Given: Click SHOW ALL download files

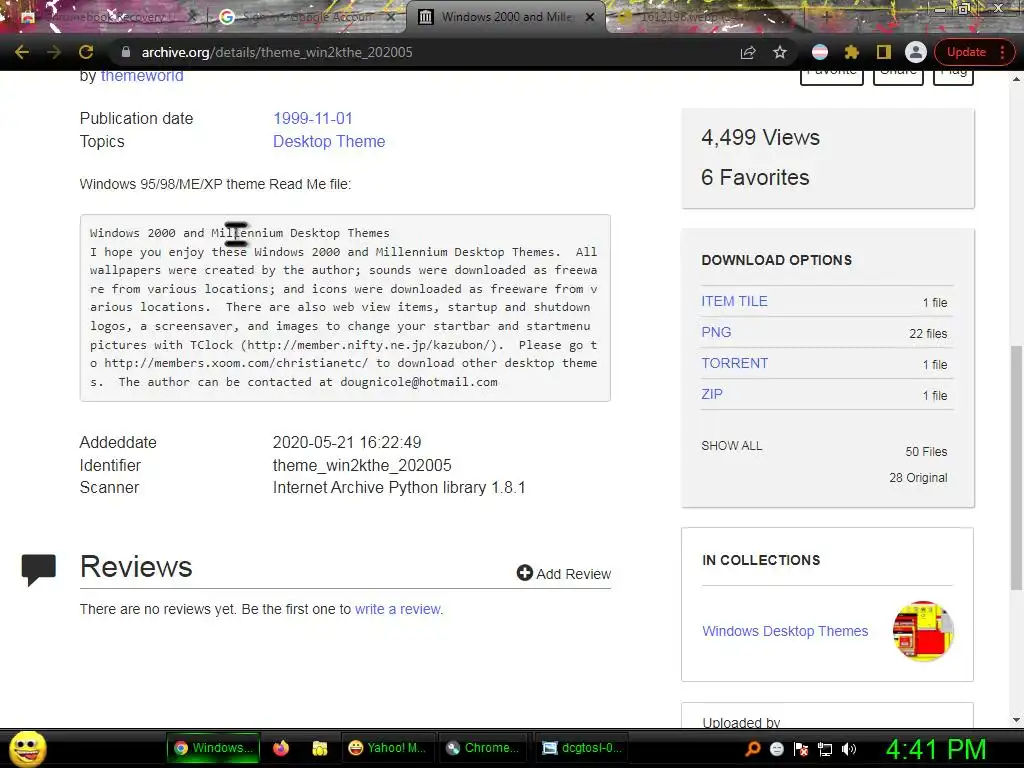Looking at the screenshot, I should click(731, 445).
